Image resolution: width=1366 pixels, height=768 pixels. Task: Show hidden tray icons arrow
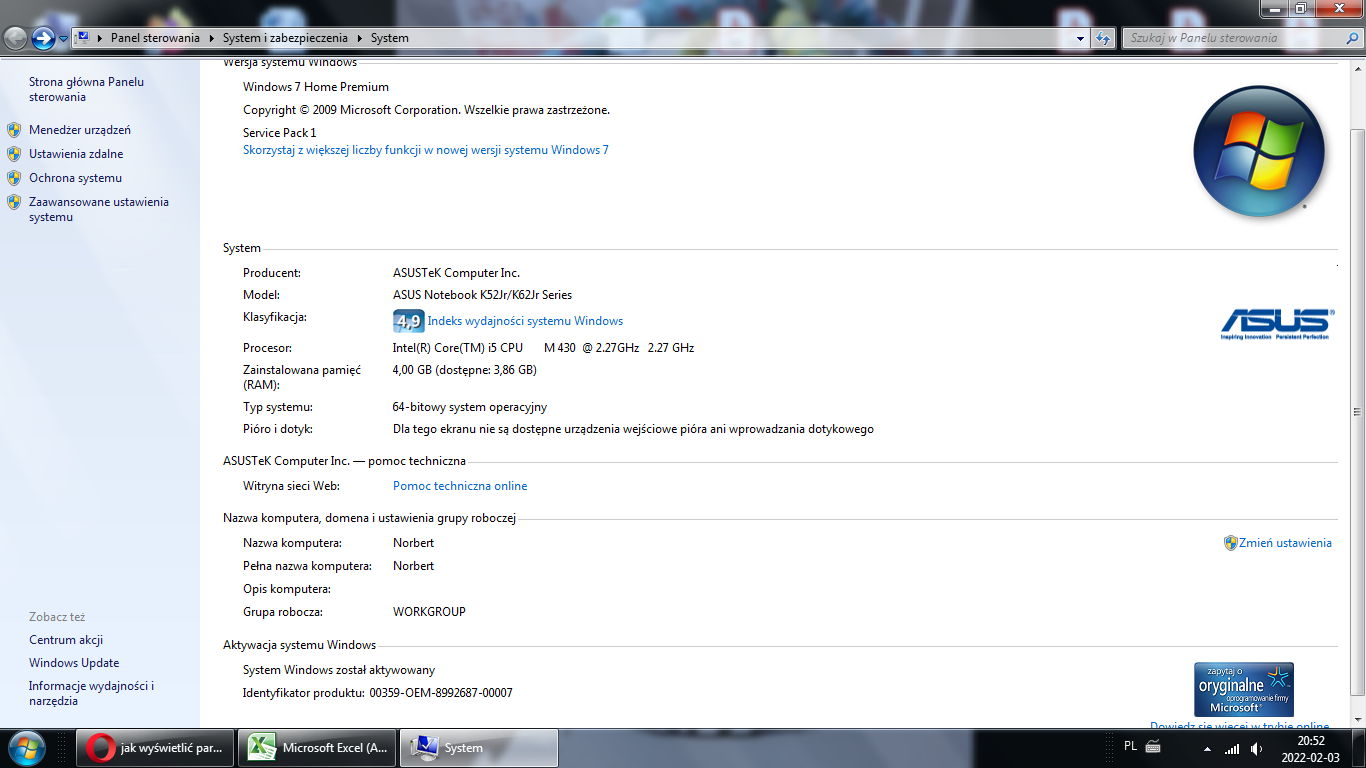[1207, 748]
